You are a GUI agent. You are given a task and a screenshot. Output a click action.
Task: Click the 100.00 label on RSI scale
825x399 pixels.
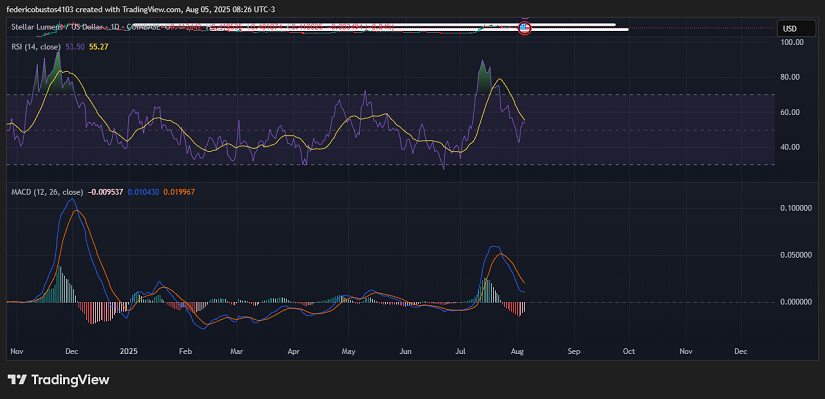coord(791,42)
